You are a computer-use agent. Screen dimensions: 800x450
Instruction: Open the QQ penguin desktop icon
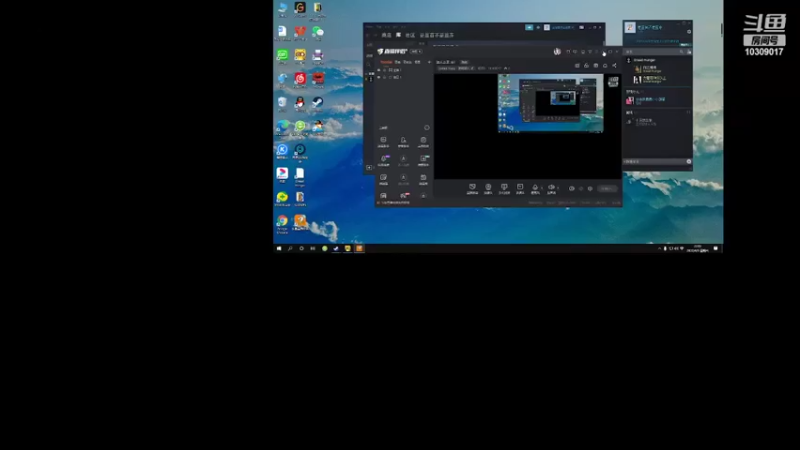pos(299,102)
